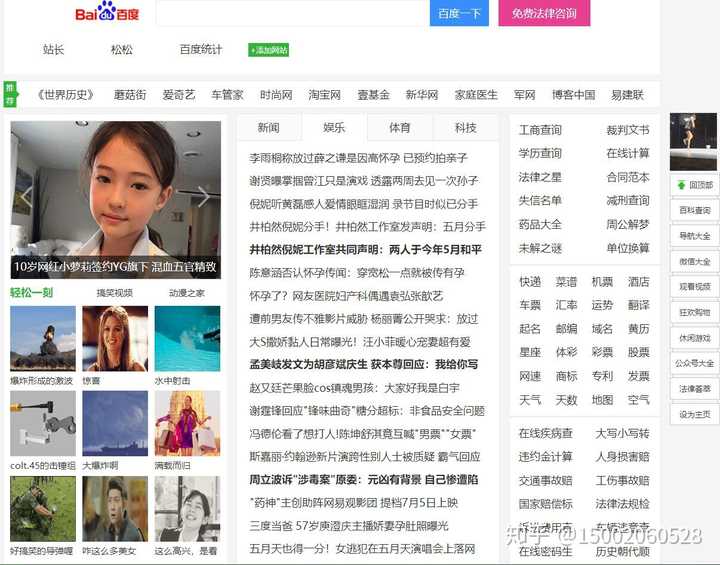The image size is (720, 565).
Task: Open the headline starting 三度当爸 57岁庾澄庆
Action: (x=349, y=525)
